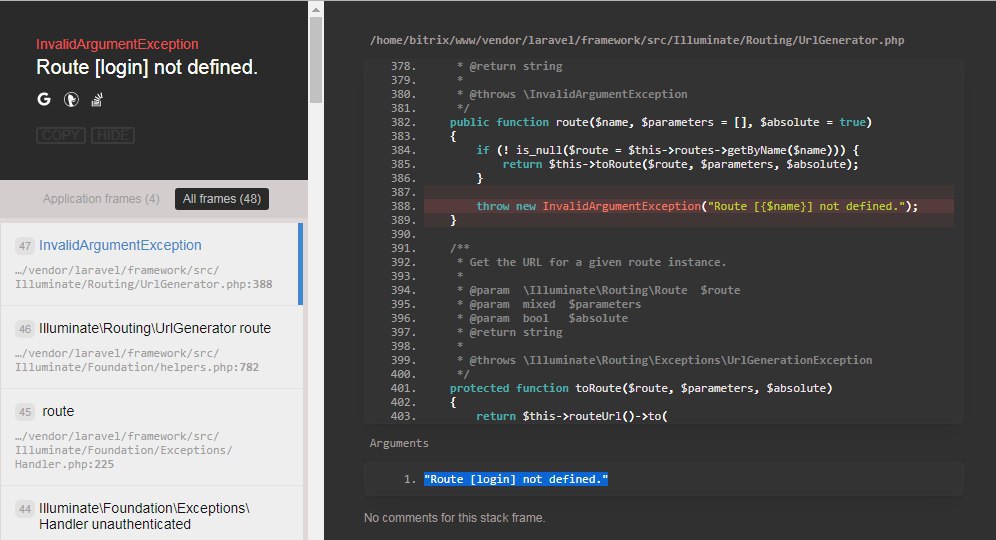Click code line 385 return toRoute
This screenshot has width=996, height=540.
click(x=680, y=164)
